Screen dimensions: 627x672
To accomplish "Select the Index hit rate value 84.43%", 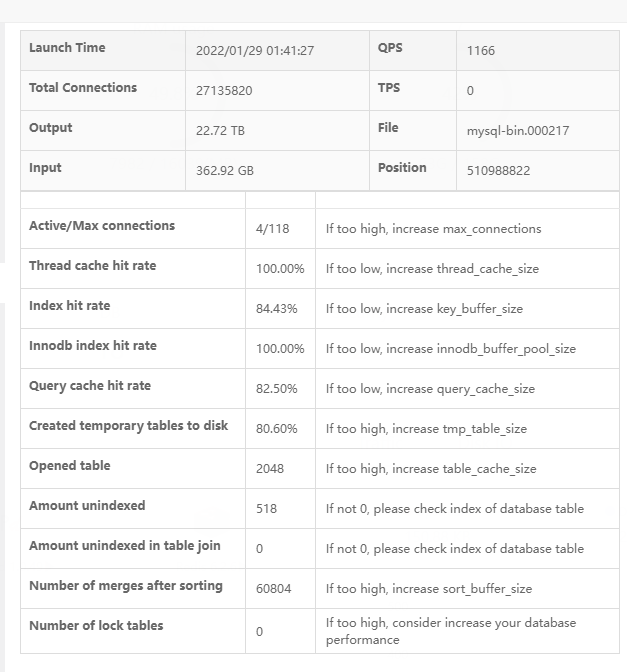I will (277, 308).
